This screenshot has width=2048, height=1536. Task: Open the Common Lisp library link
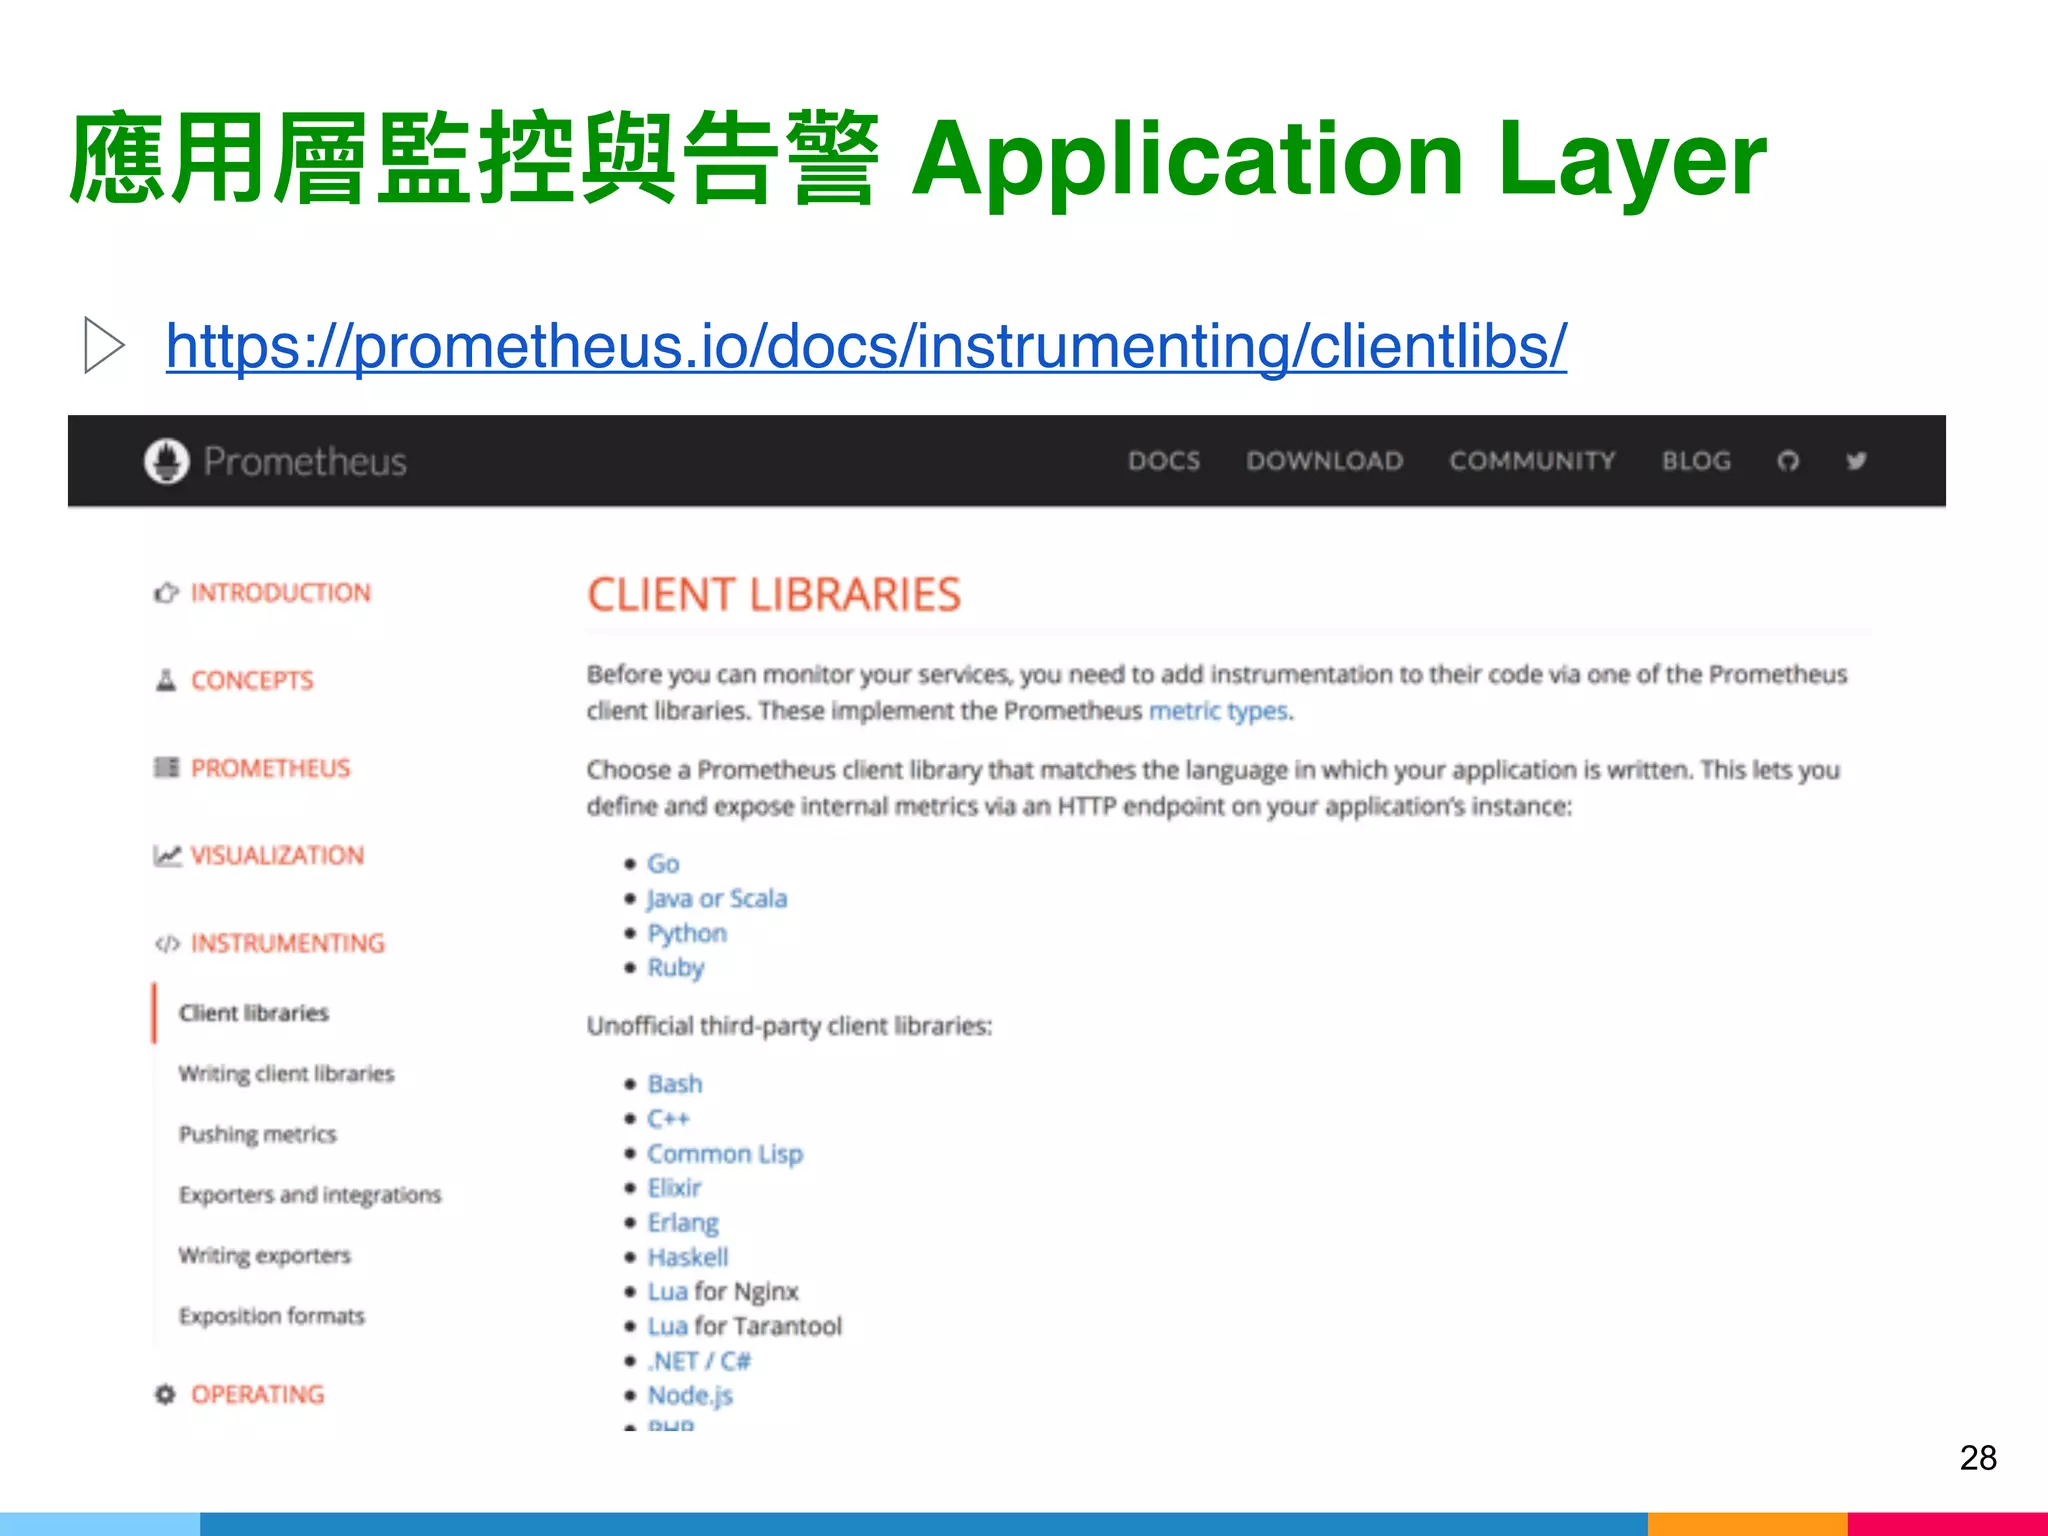point(725,1154)
